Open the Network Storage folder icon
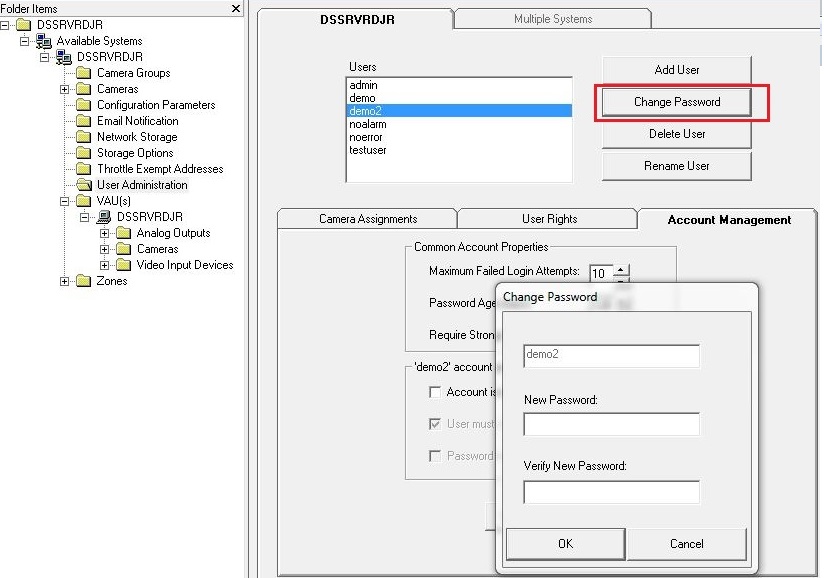Screen dimensions: 824x578 click(x=84, y=137)
